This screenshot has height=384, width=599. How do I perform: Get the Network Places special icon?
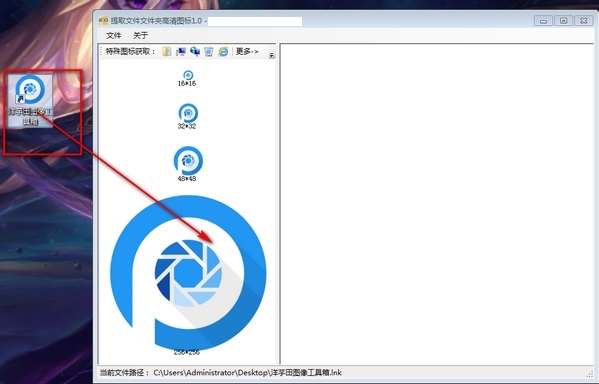[x=195, y=52]
